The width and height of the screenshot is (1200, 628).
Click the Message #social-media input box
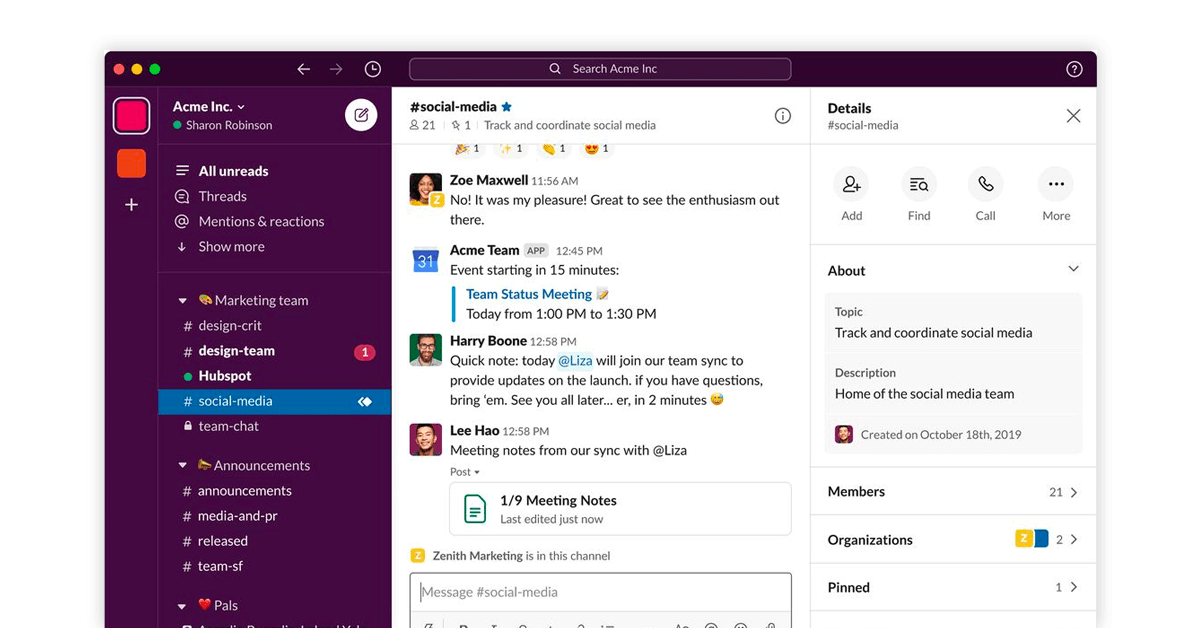tap(600, 592)
